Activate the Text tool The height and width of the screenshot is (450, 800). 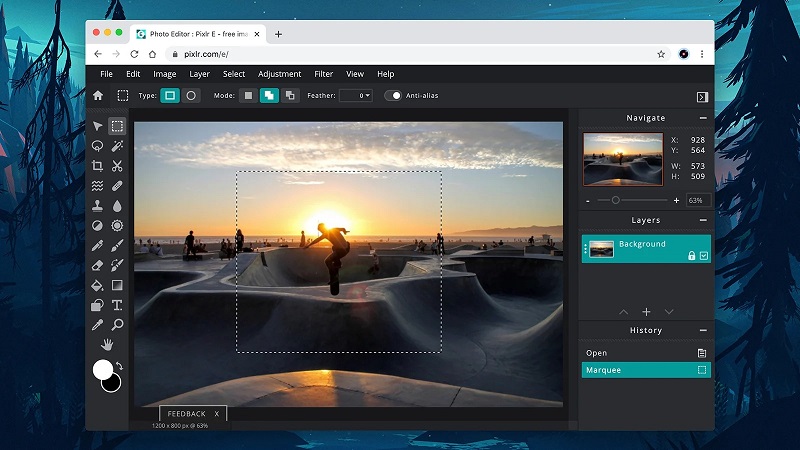[117, 305]
